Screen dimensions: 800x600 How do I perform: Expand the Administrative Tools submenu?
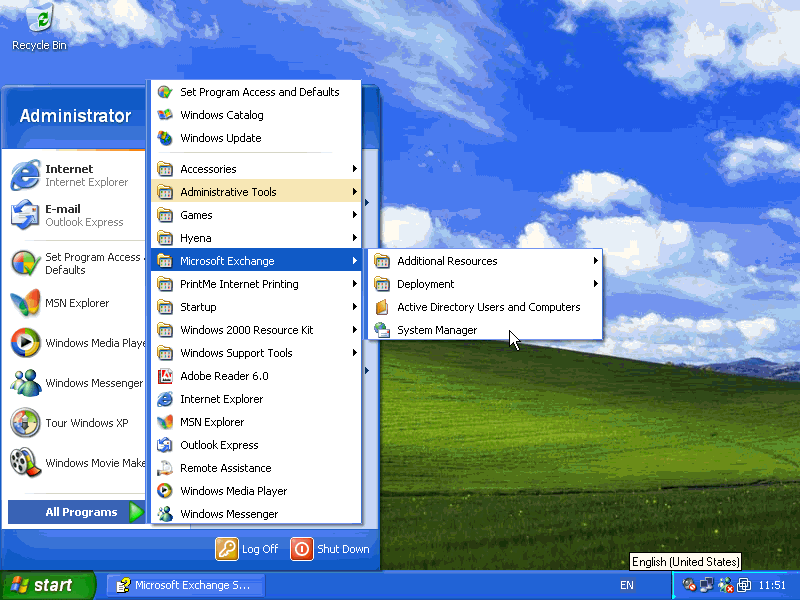tap(256, 192)
